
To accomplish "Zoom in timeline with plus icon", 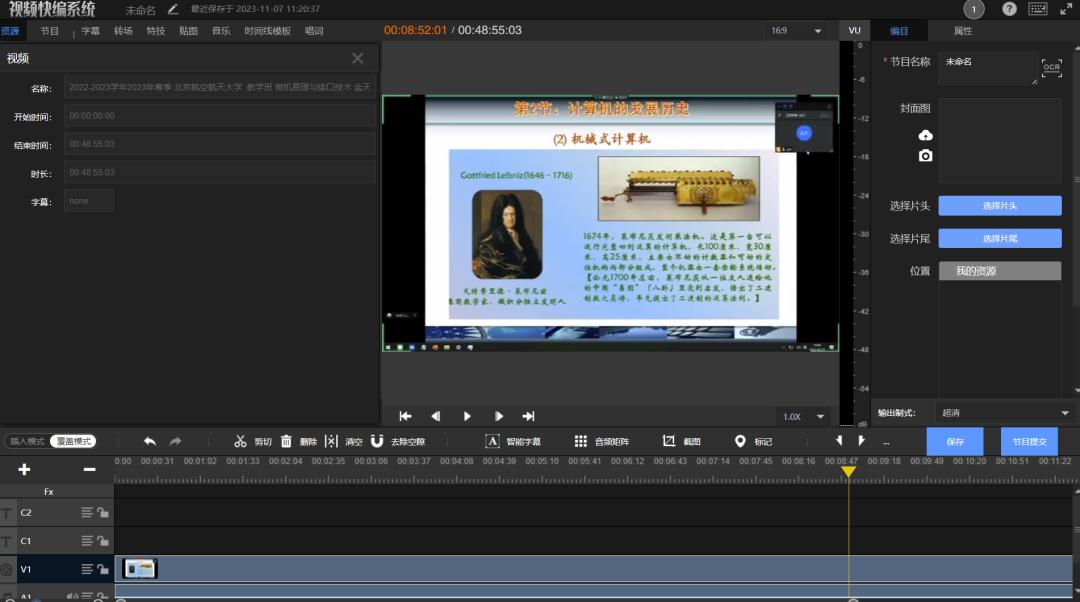I will pyautogui.click(x=24, y=469).
